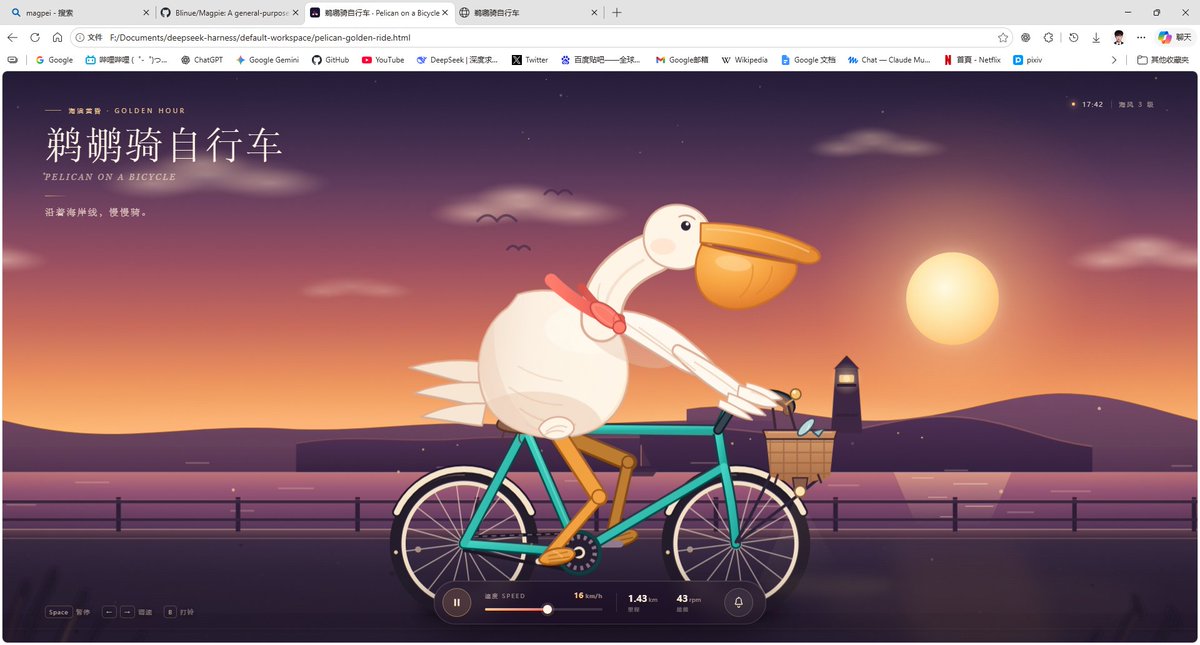
Task: Open the user profile avatar
Action: 1119,37
